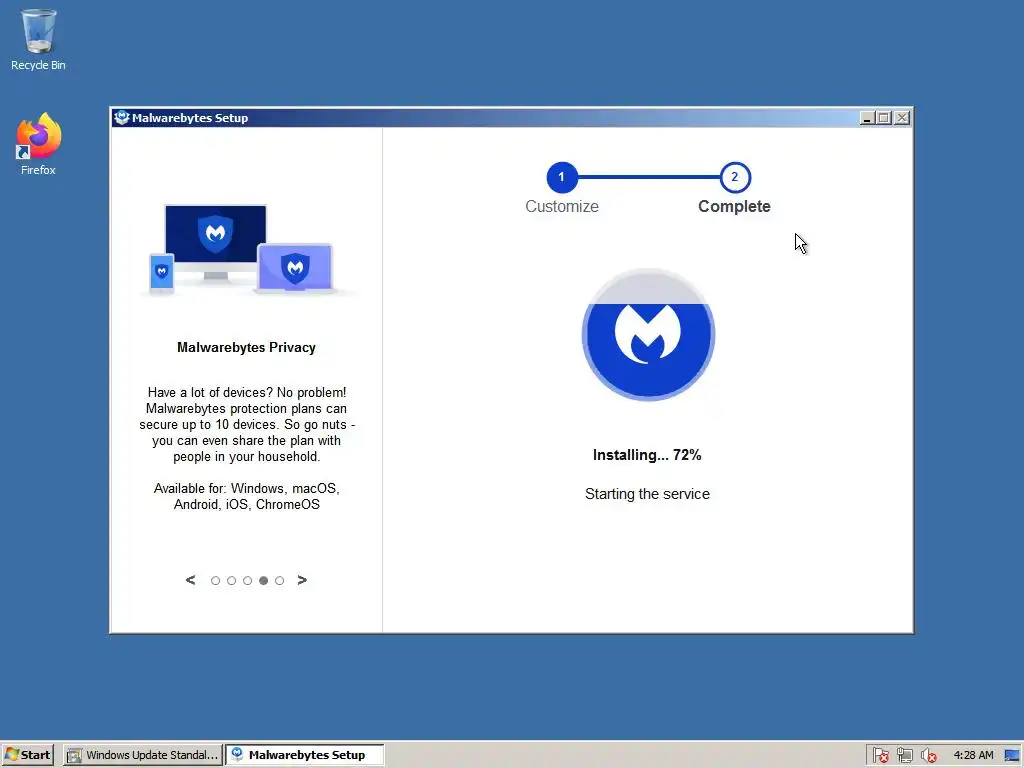Jump to second carousel slide dot
1024x768 pixels.
click(x=231, y=581)
